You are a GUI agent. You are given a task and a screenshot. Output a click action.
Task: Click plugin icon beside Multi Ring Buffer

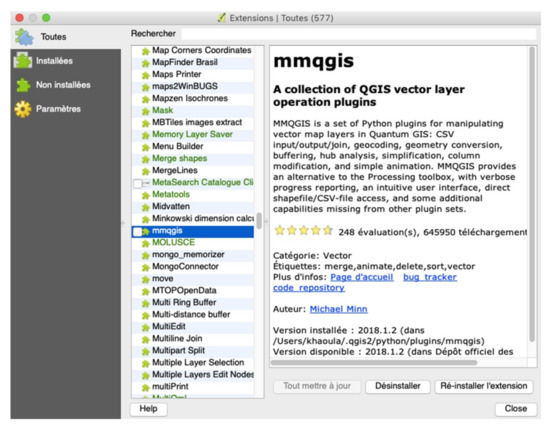pos(146,304)
